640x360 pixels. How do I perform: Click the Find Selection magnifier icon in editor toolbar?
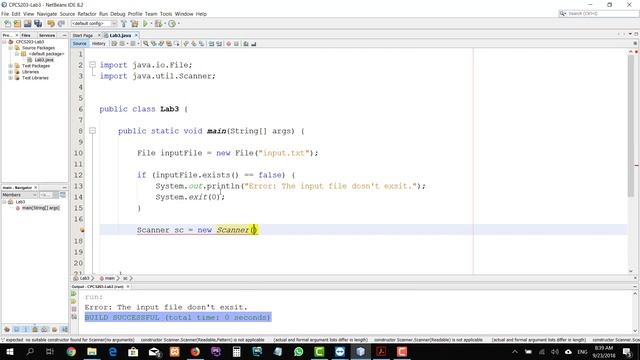pyautogui.click(x=146, y=44)
